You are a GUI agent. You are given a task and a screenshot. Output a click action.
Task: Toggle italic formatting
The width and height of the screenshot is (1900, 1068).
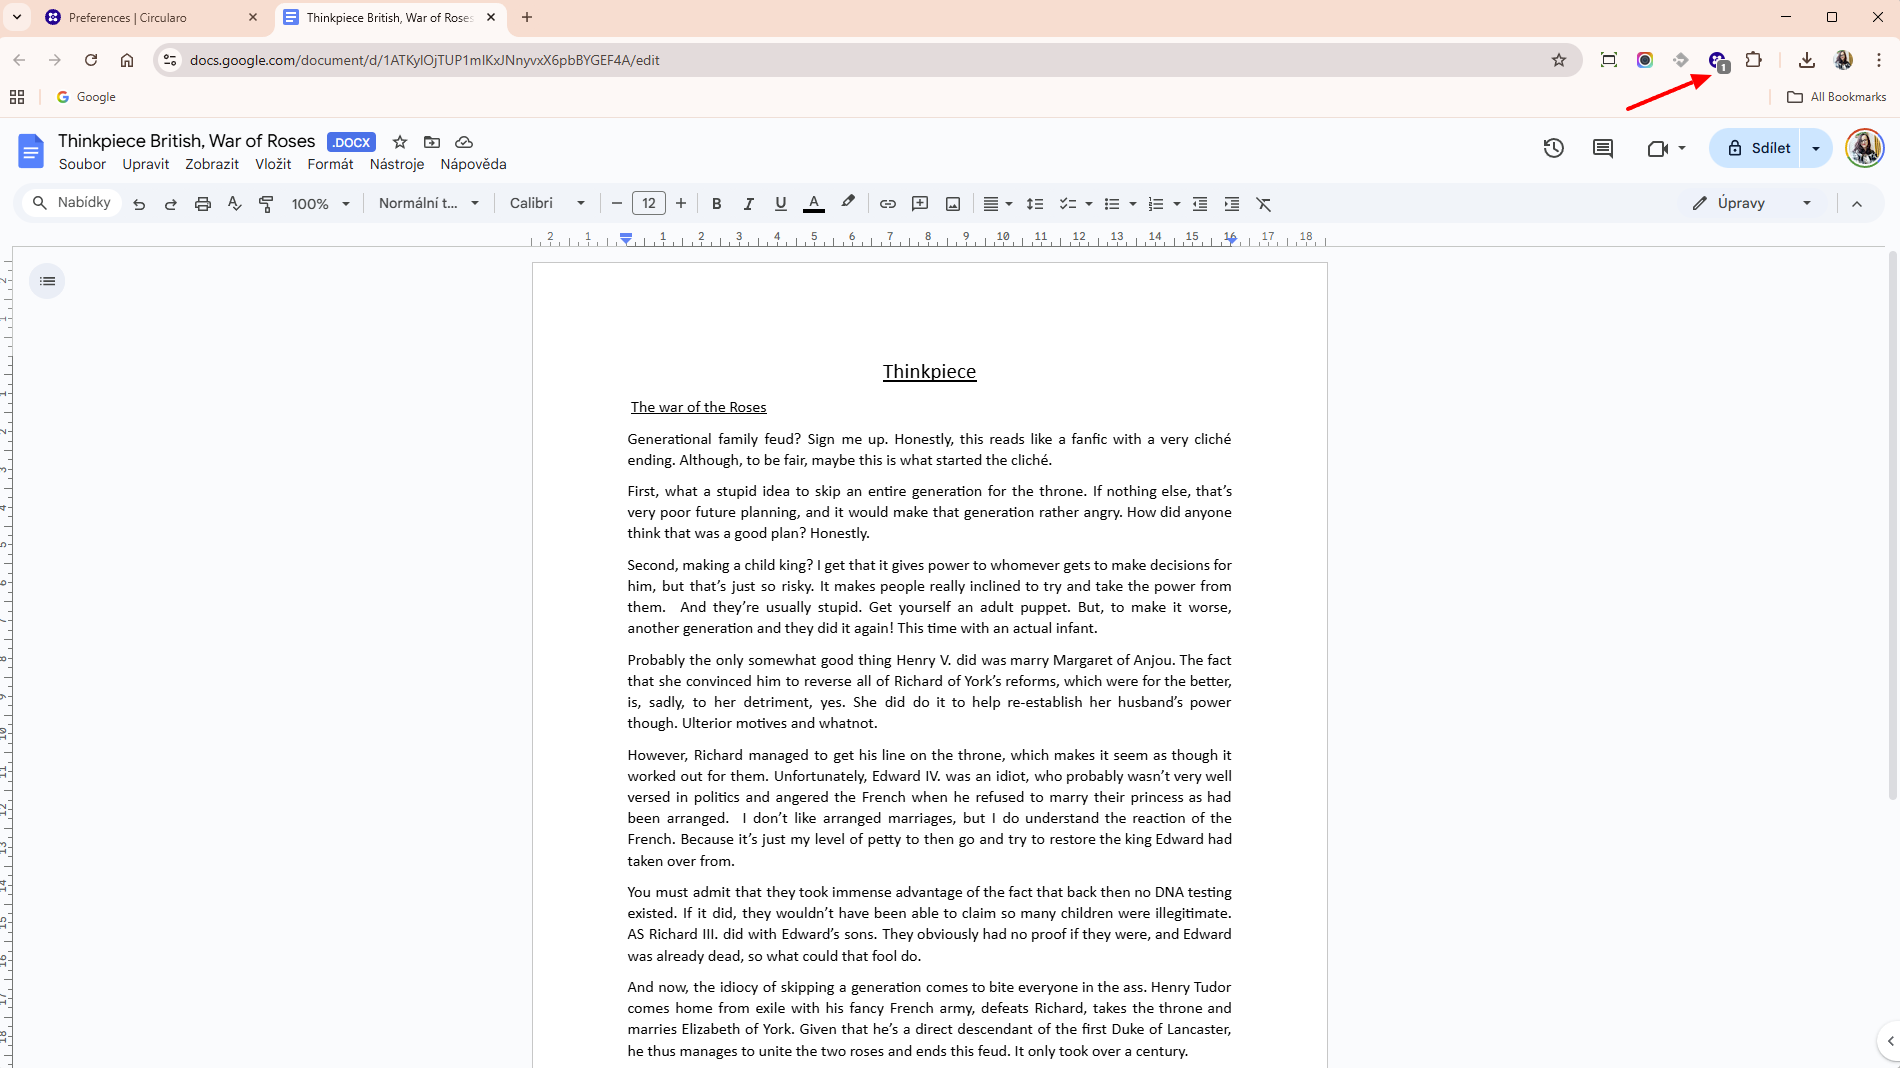click(748, 204)
